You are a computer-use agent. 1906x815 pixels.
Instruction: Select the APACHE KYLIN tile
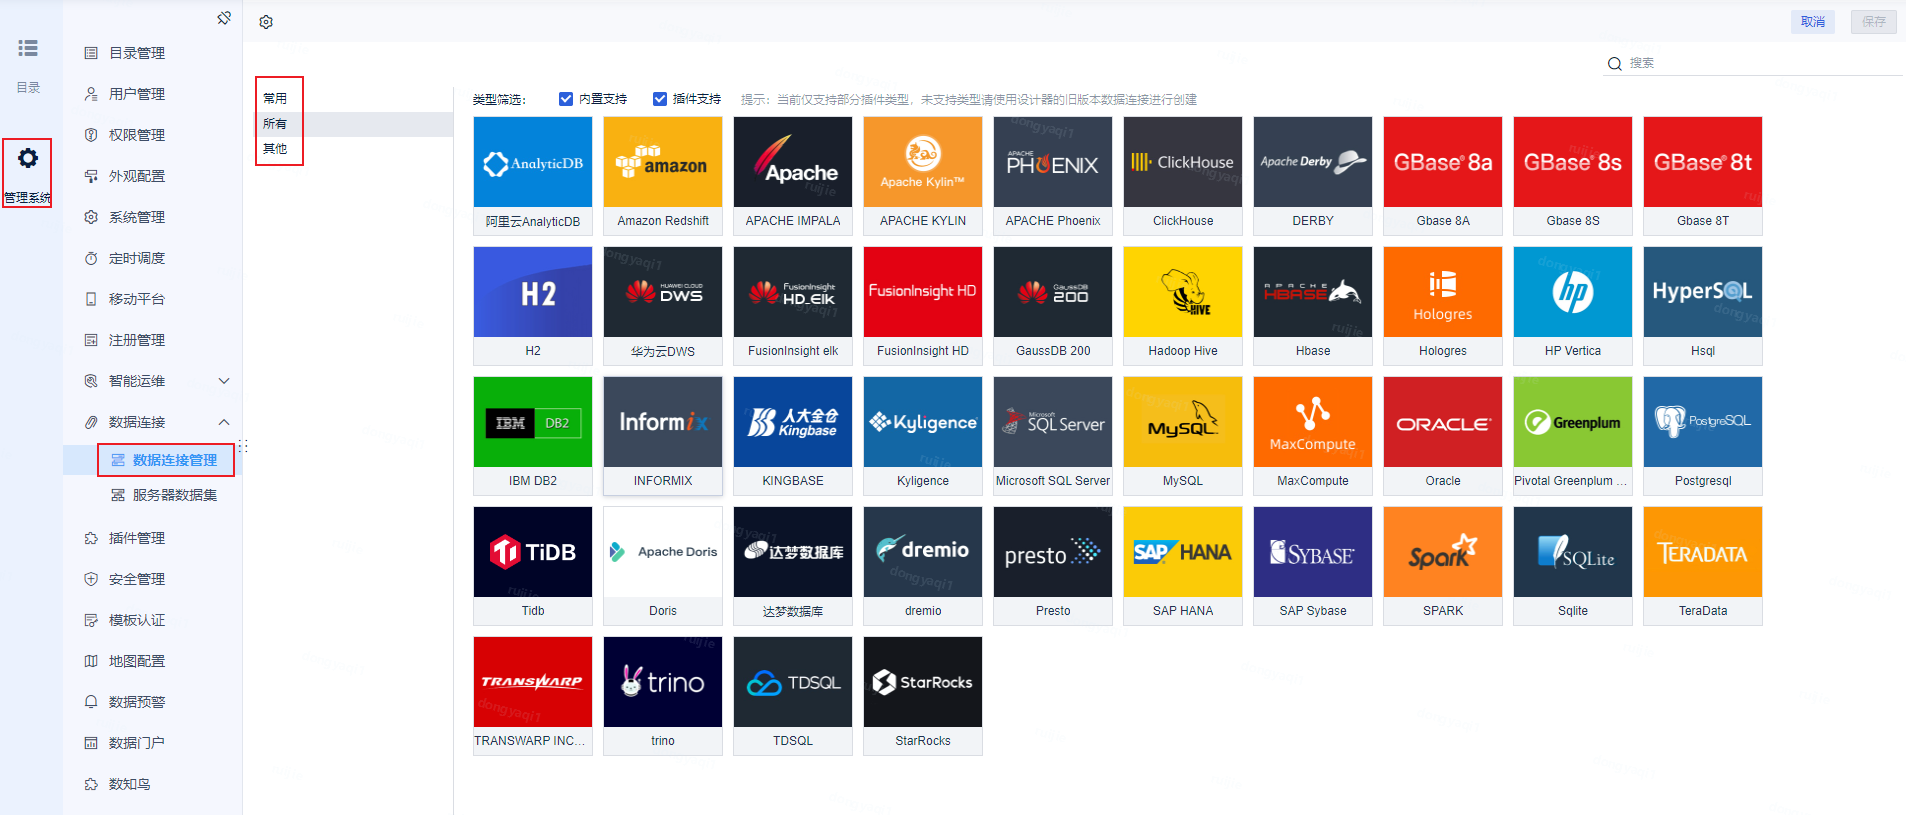pos(923,176)
